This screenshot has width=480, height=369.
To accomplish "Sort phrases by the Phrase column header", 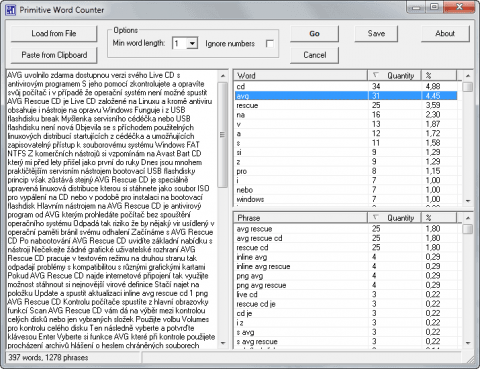I will pyautogui.click(x=301, y=218).
